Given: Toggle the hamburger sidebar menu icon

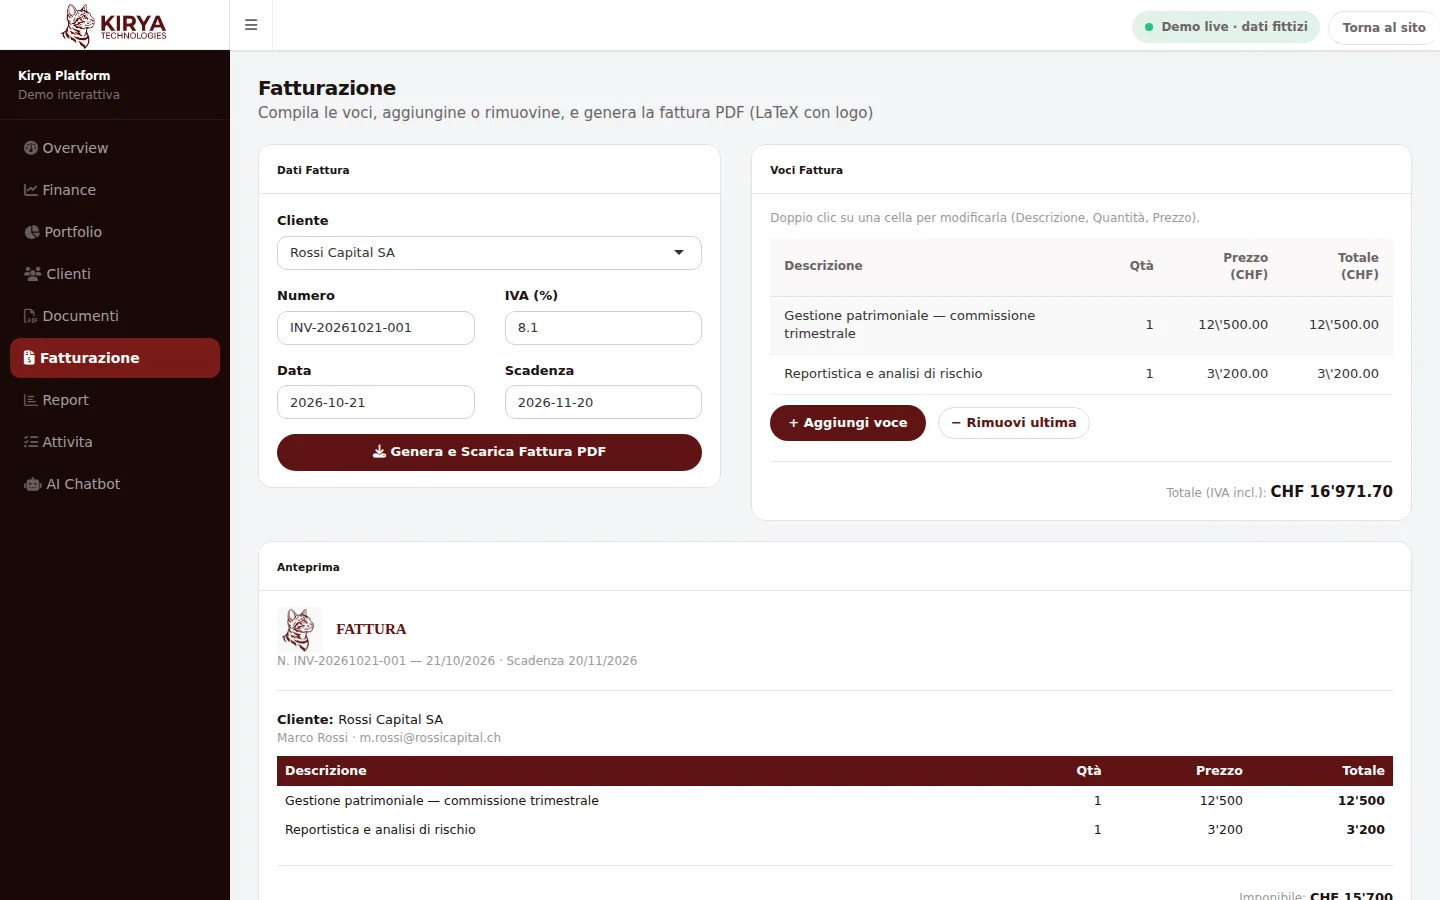Looking at the screenshot, I should [251, 25].
